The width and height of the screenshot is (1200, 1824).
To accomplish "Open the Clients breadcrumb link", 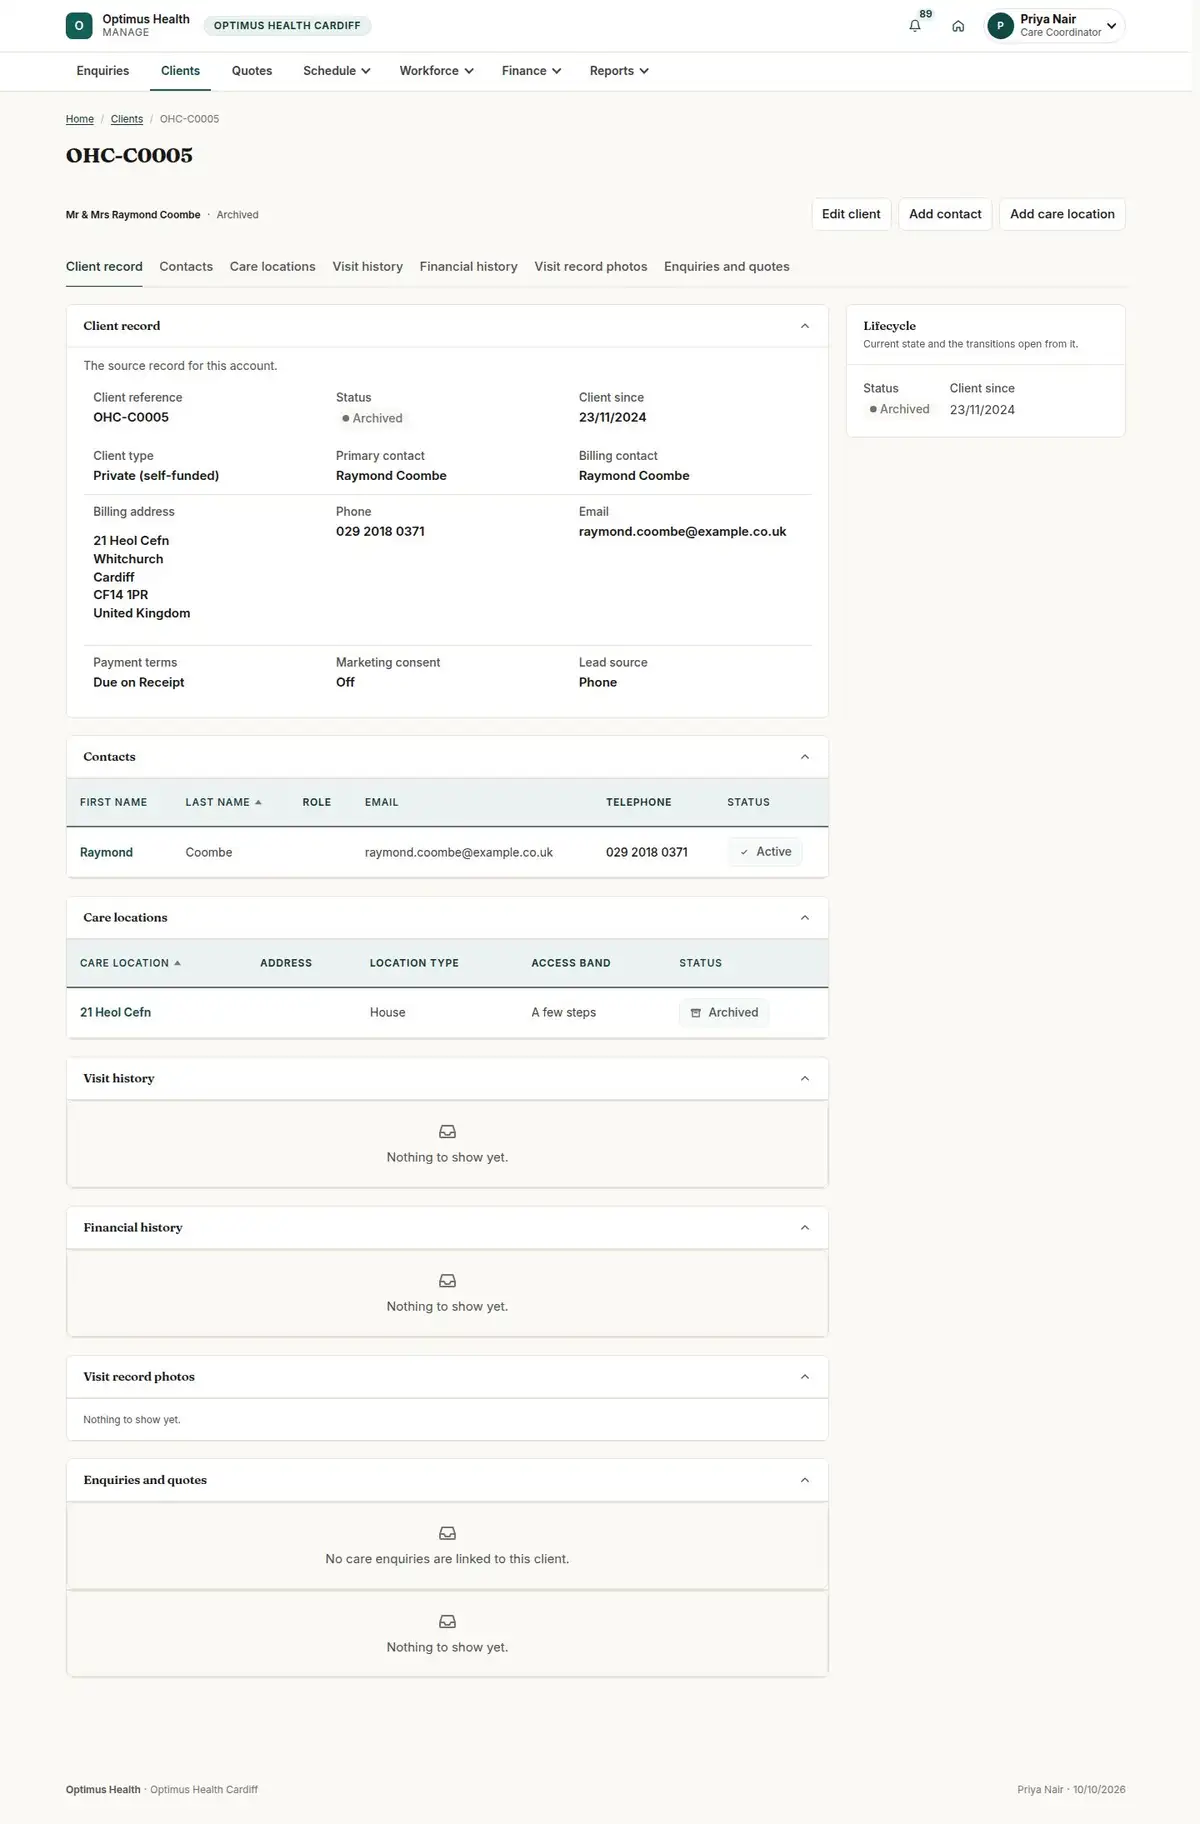I will click(127, 119).
